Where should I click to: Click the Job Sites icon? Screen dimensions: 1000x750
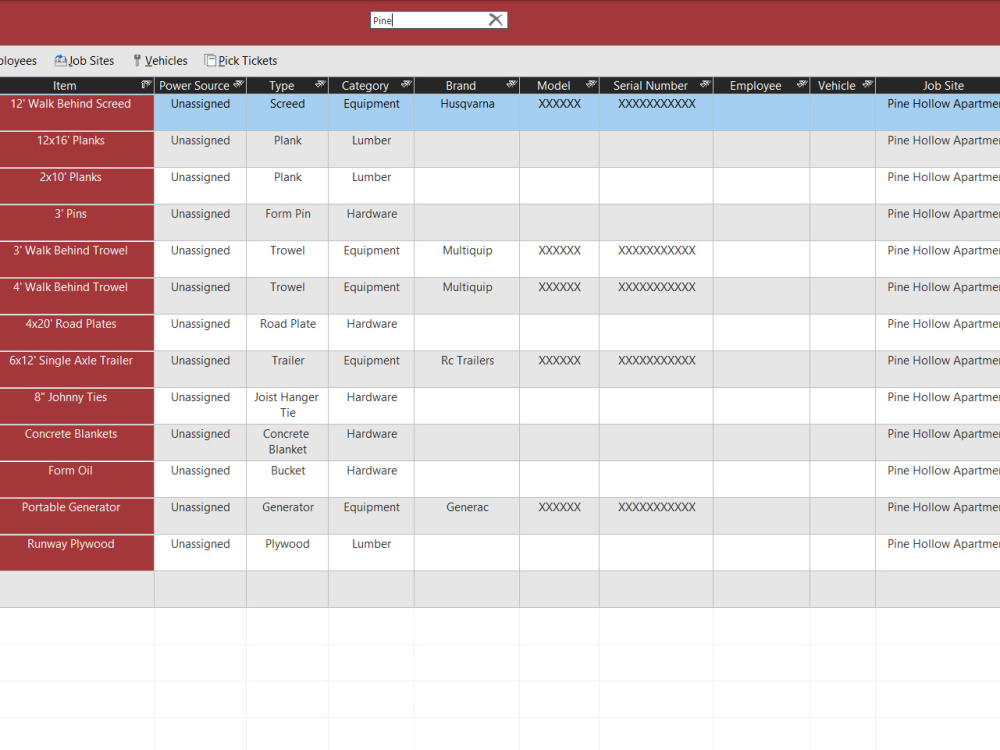click(60, 60)
